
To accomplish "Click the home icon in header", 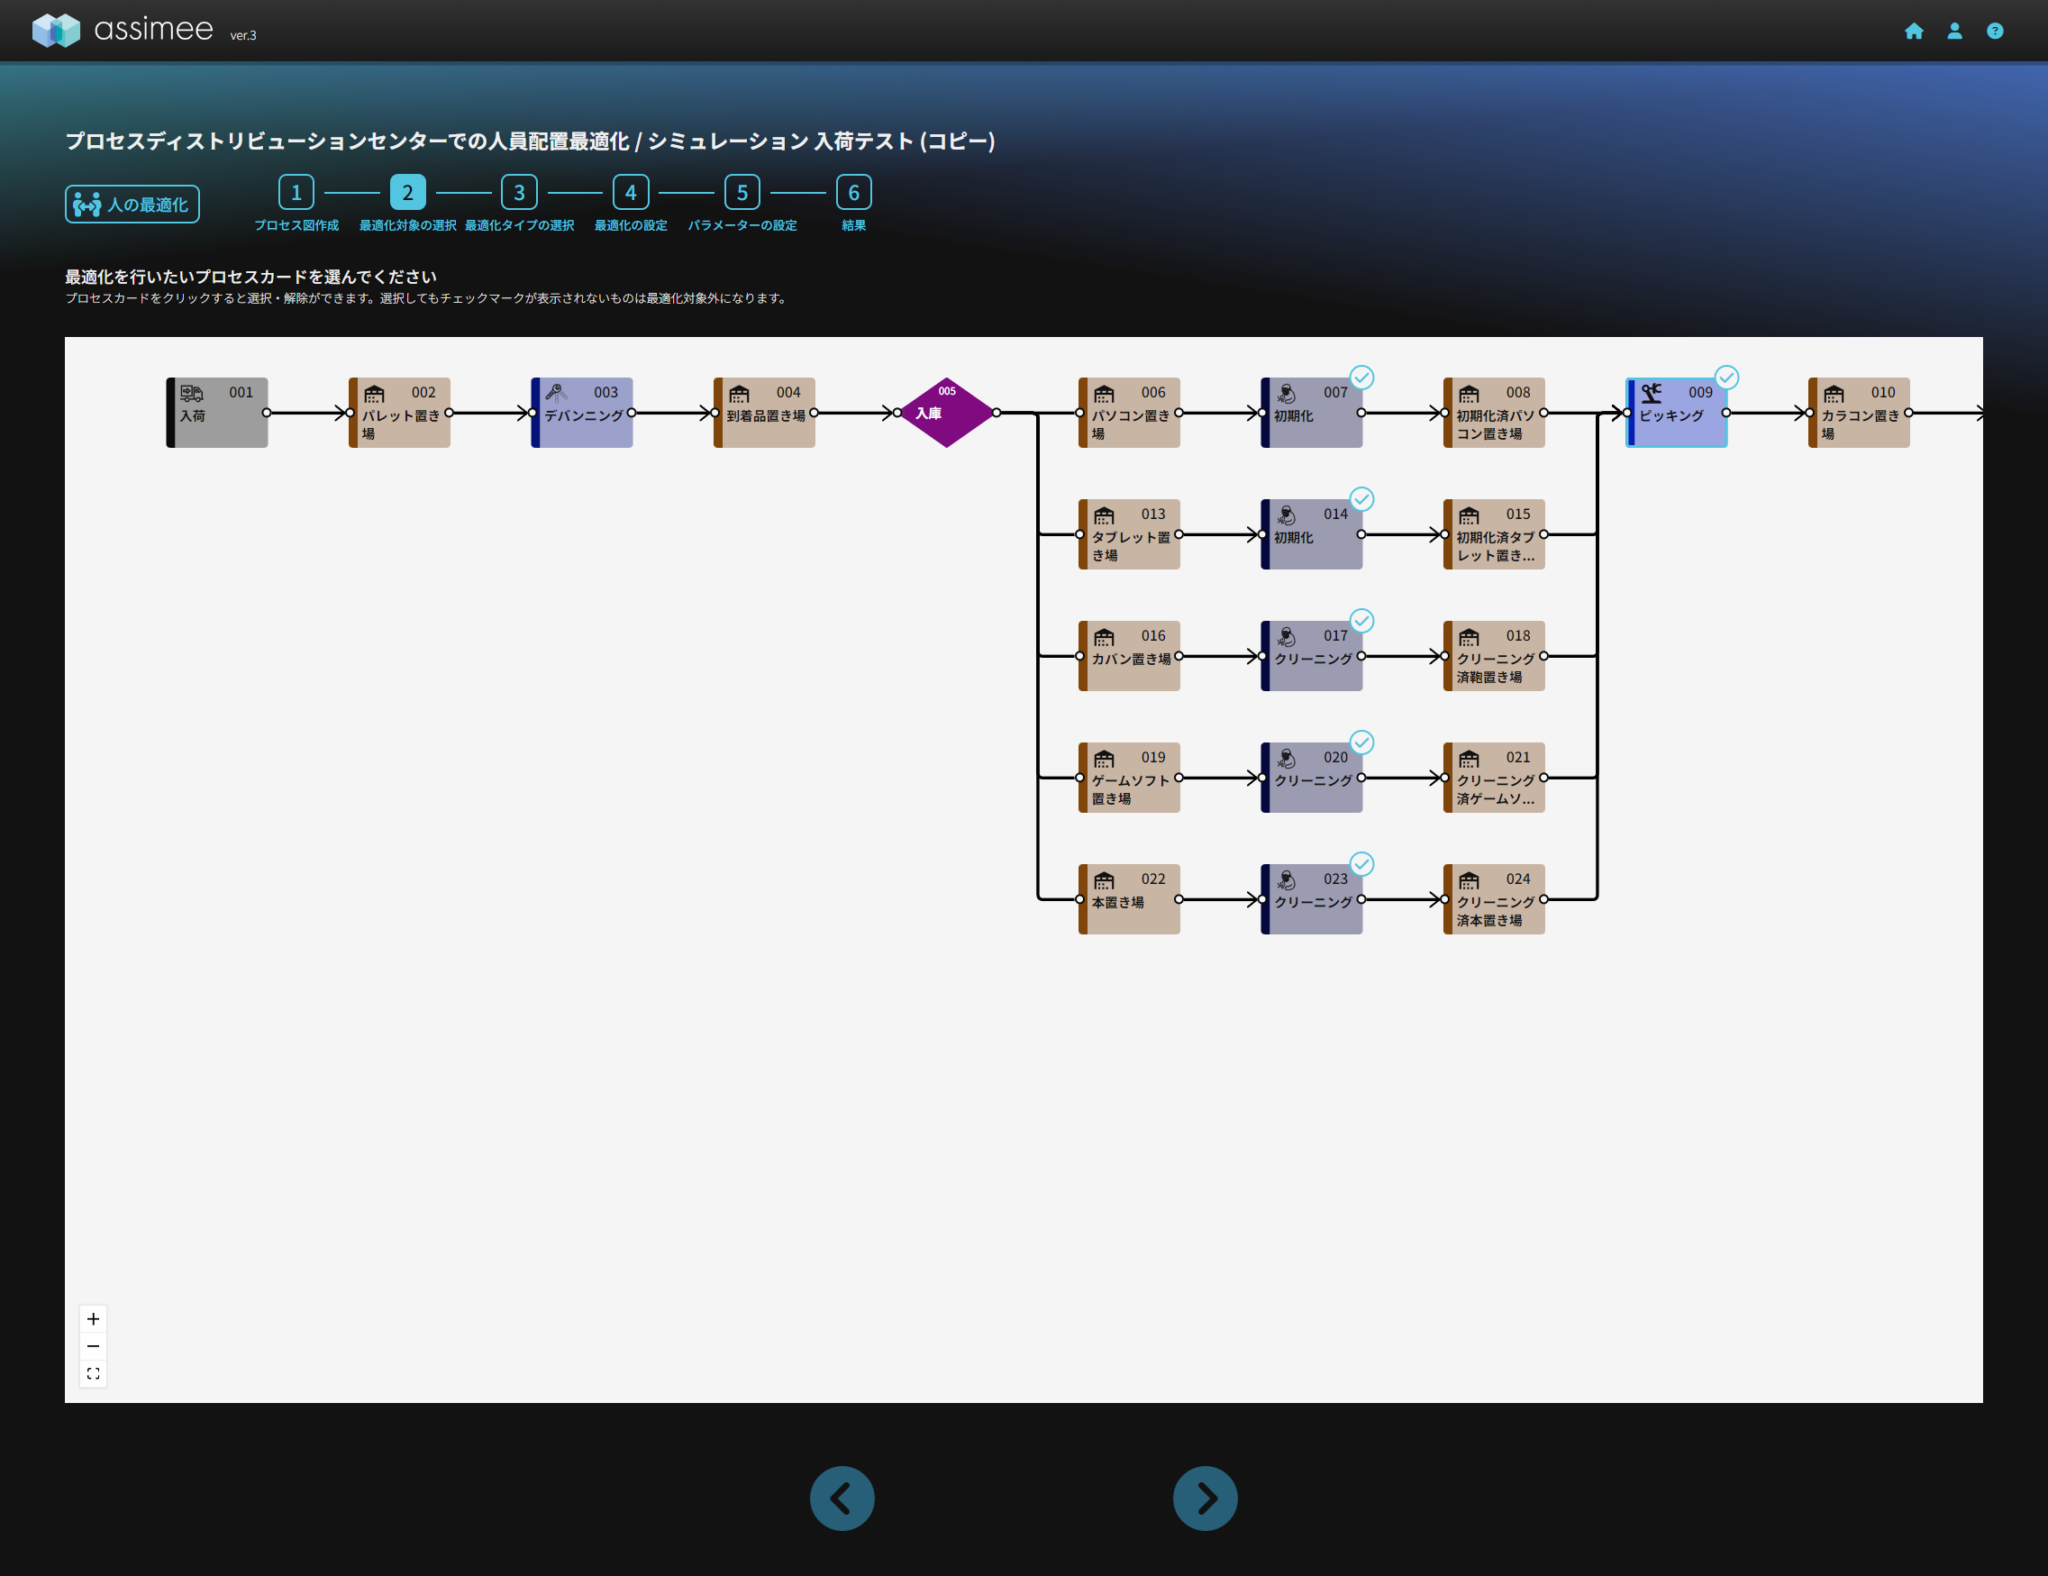I will (1913, 31).
